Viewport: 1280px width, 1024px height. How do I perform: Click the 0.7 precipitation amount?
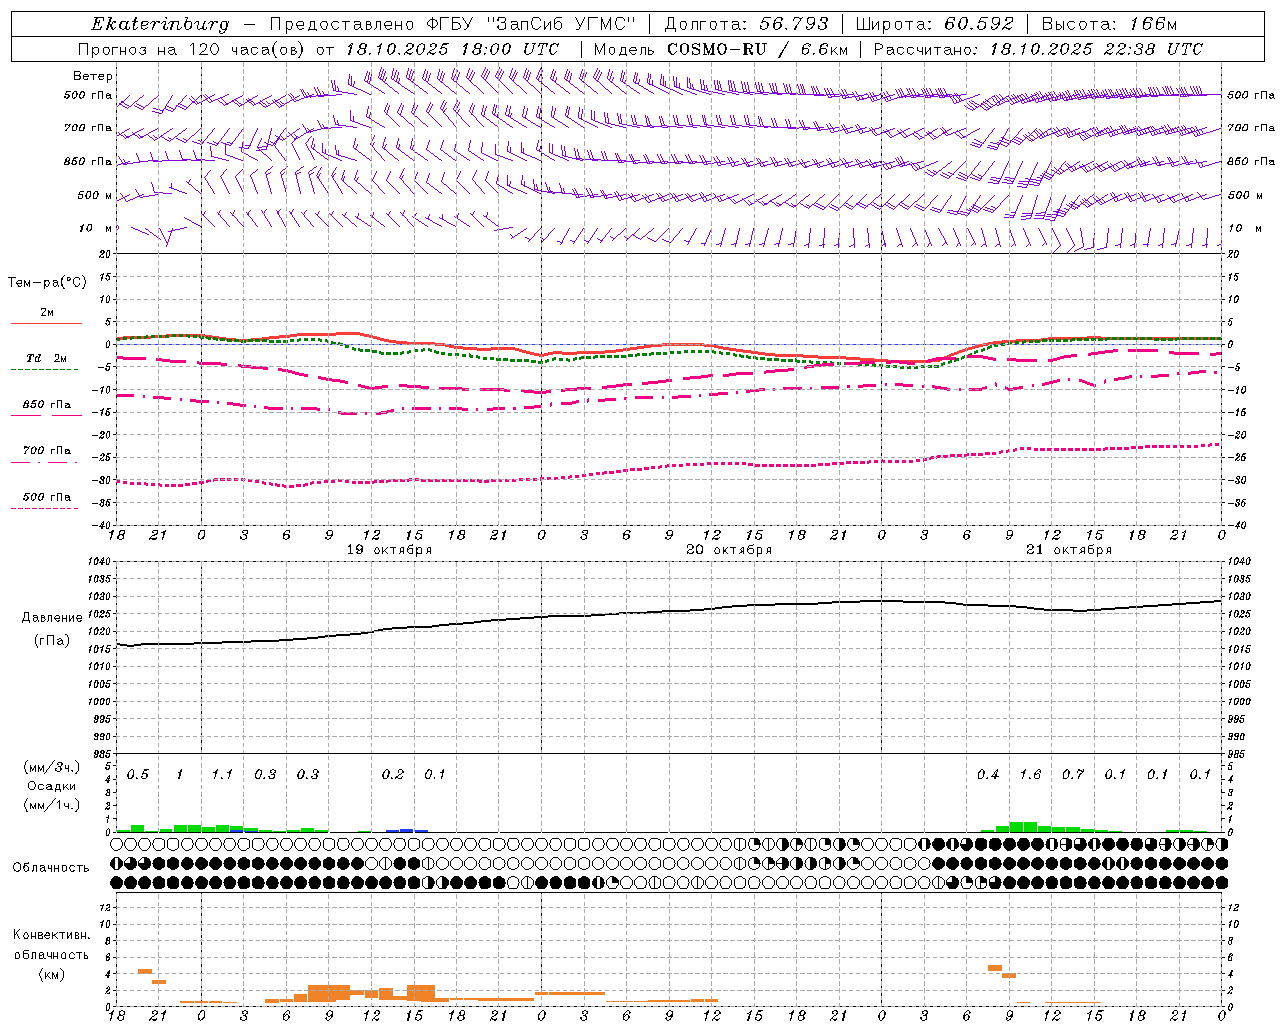pyautogui.click(x=1073, y=775)
